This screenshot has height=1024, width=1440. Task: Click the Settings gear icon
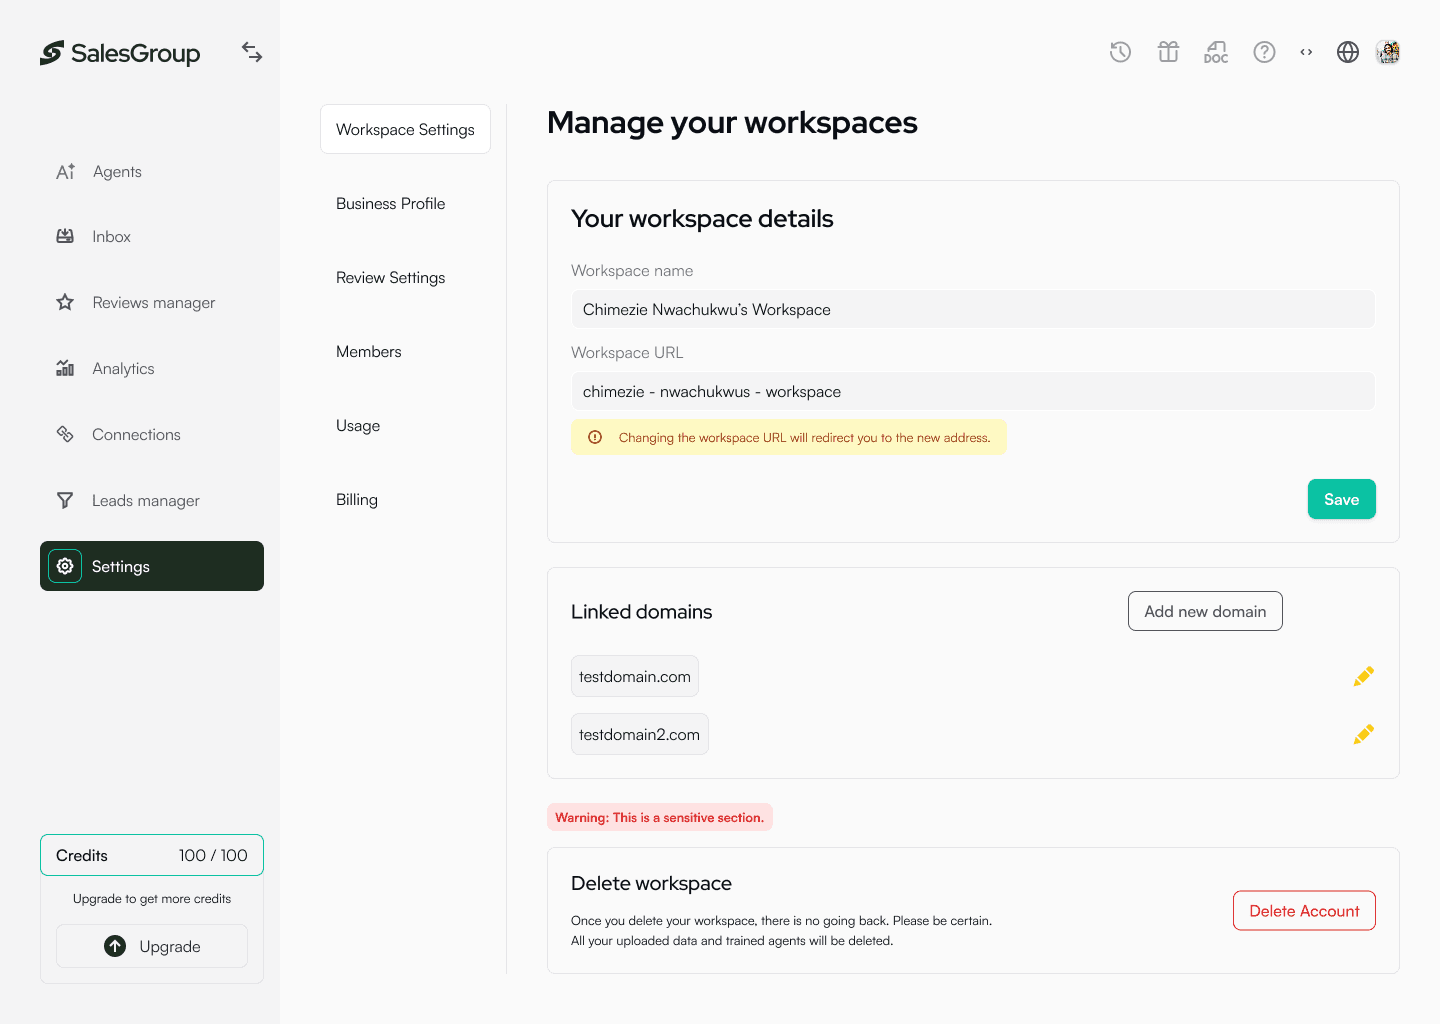pyautogui.click(x=65, y=566)
